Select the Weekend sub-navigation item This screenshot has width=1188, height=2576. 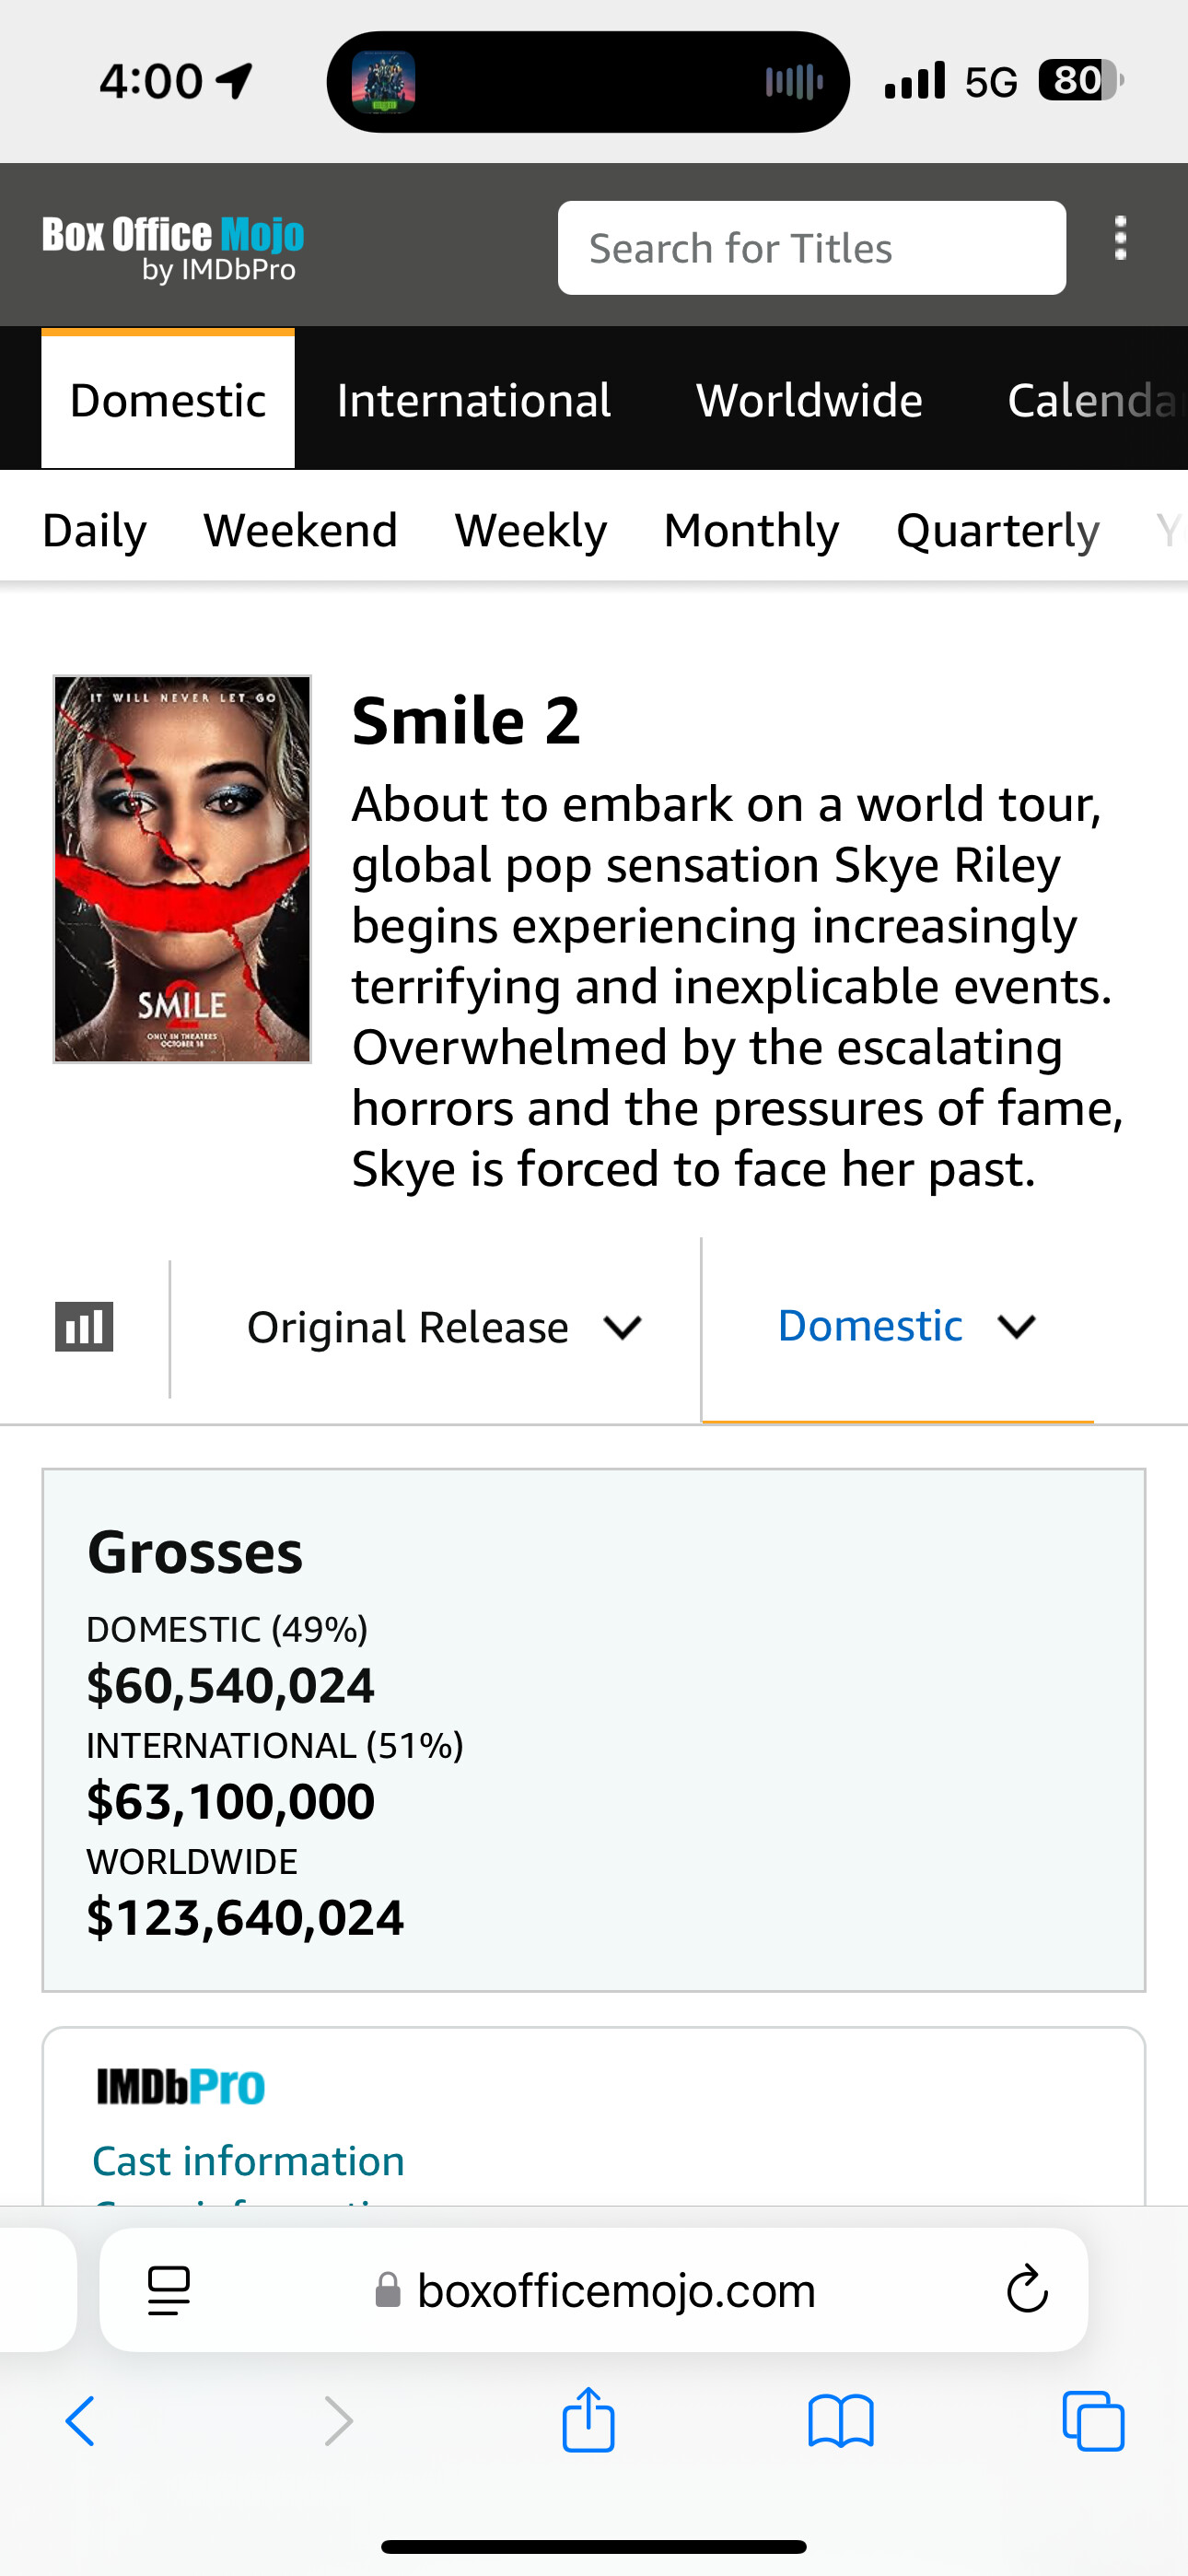tap(300, 530)
